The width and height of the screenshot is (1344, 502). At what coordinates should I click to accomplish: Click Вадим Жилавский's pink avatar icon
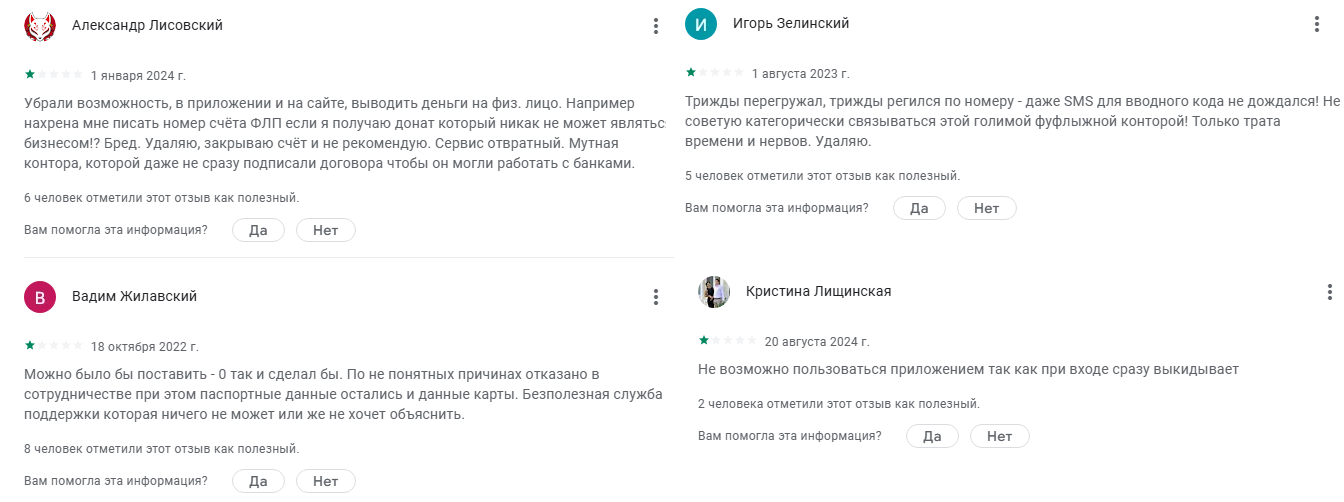(40, 297)
